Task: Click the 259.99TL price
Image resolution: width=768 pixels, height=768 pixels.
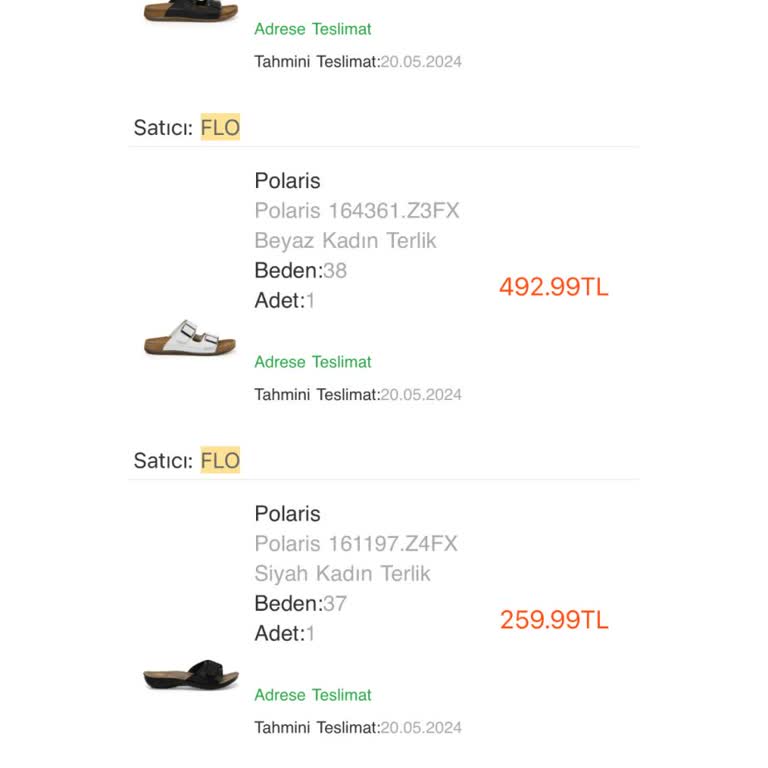Action: 553,620
